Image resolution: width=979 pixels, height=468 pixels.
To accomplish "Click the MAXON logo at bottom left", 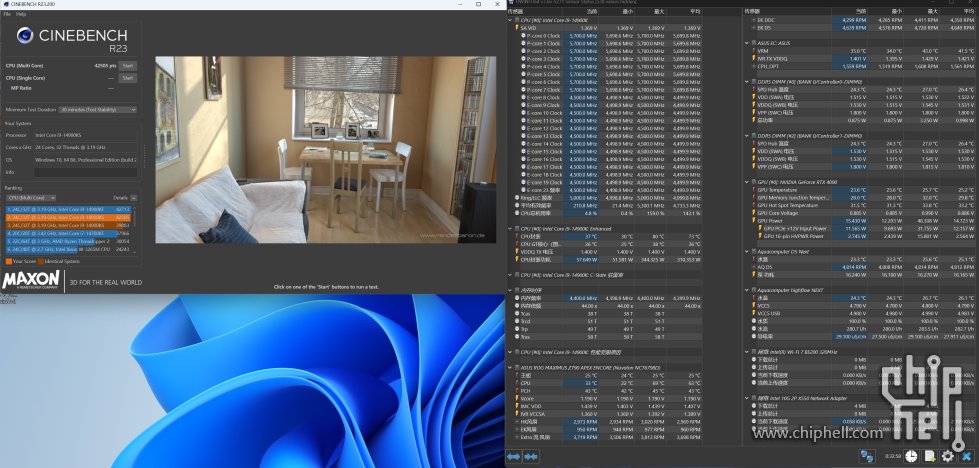I will tap(31, 280).
